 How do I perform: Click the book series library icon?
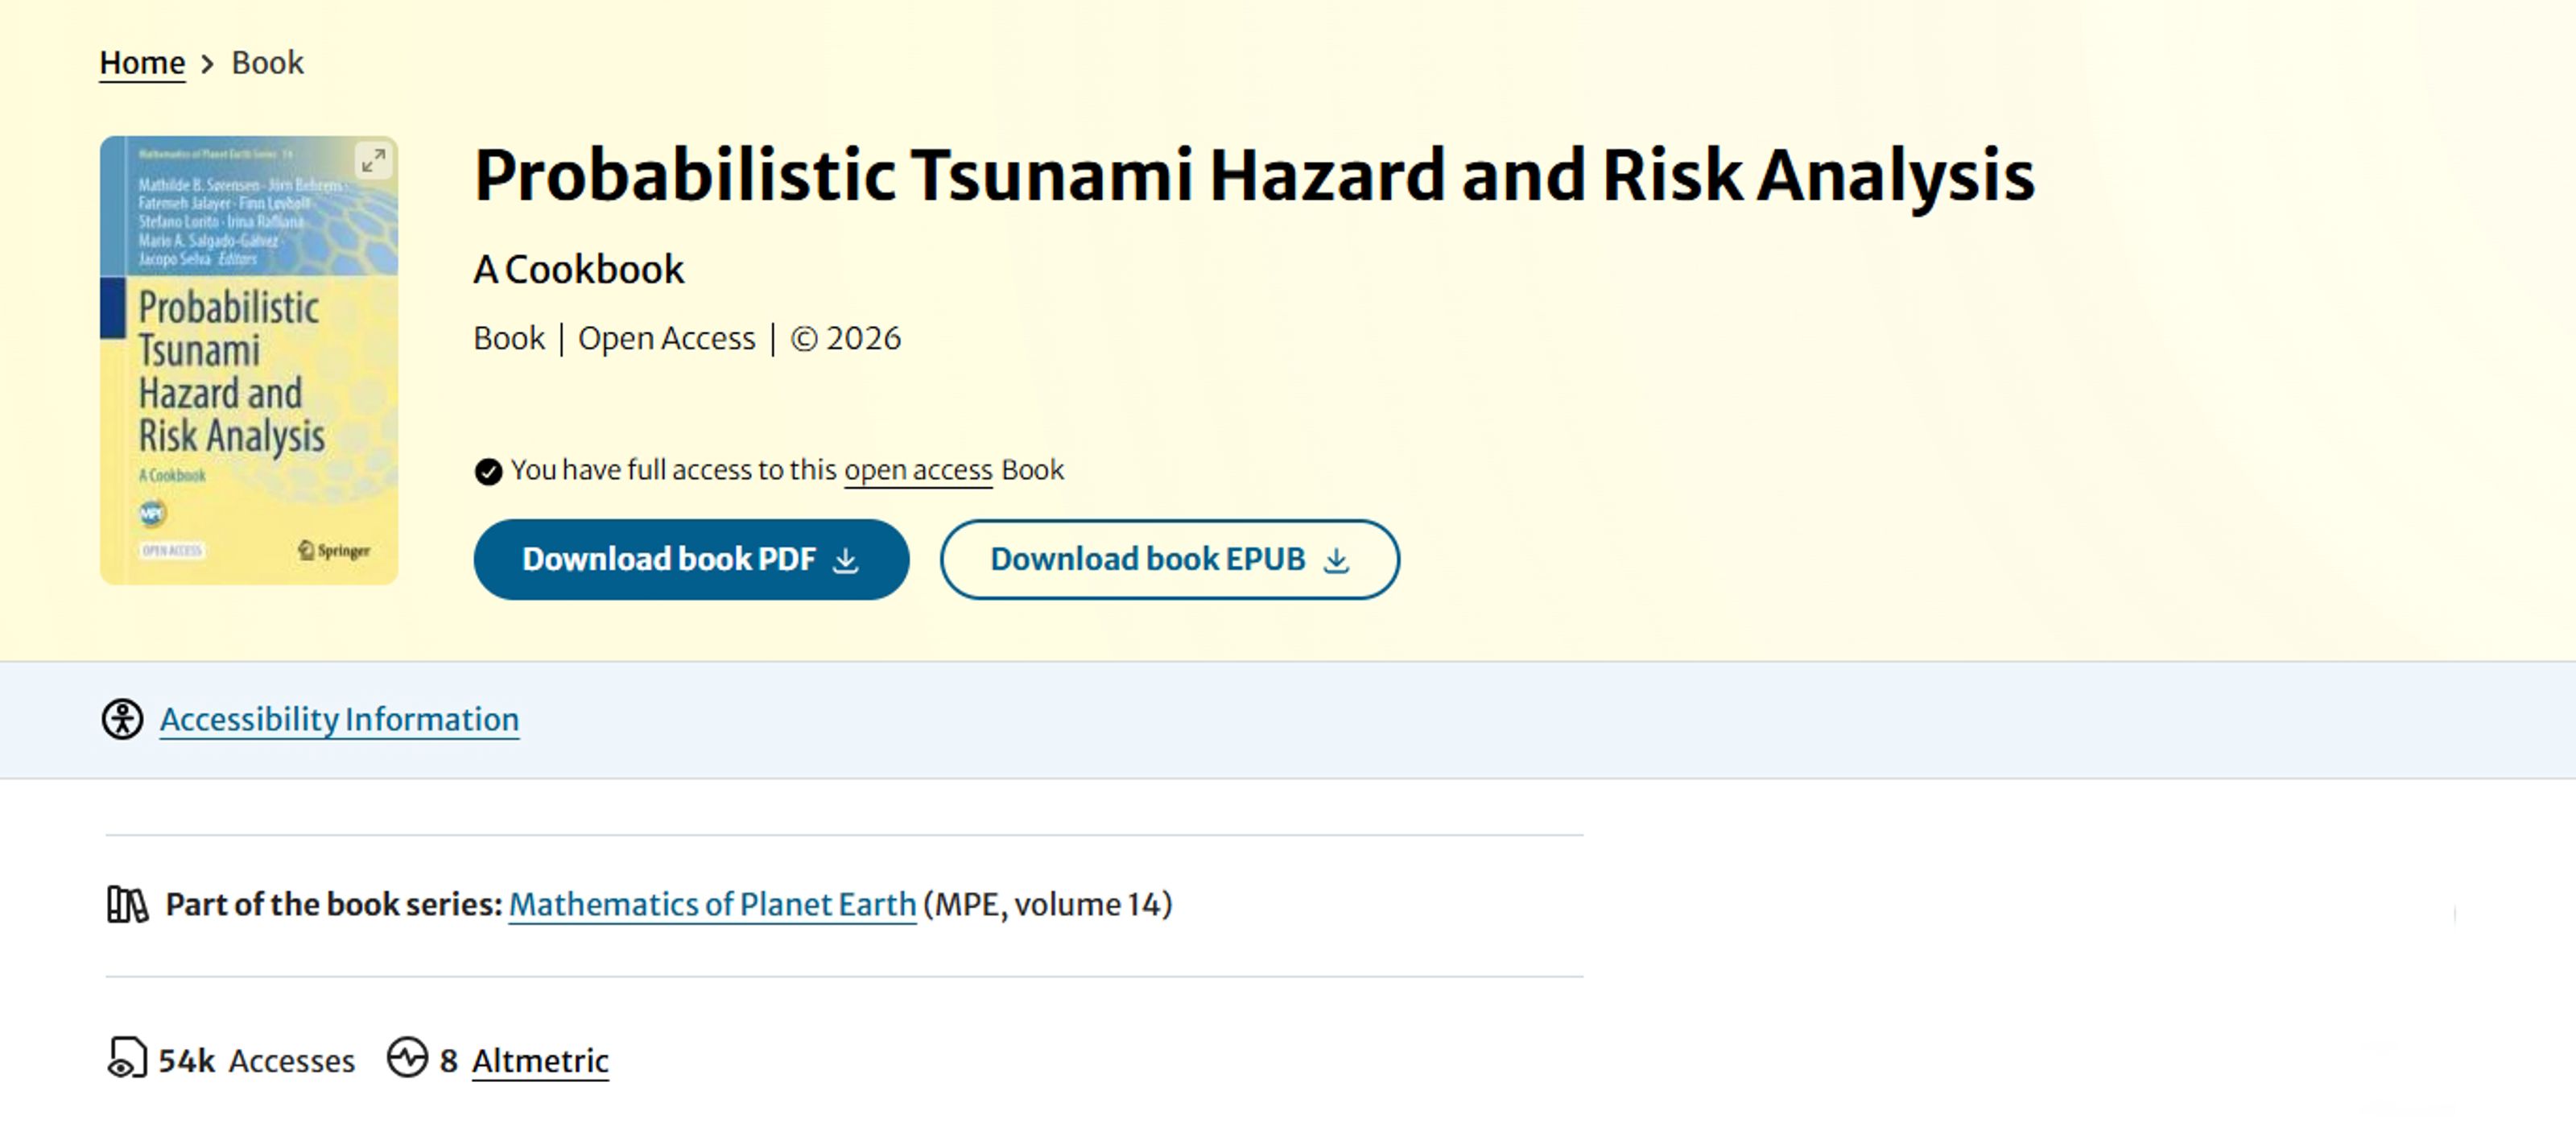pos(127,904)
